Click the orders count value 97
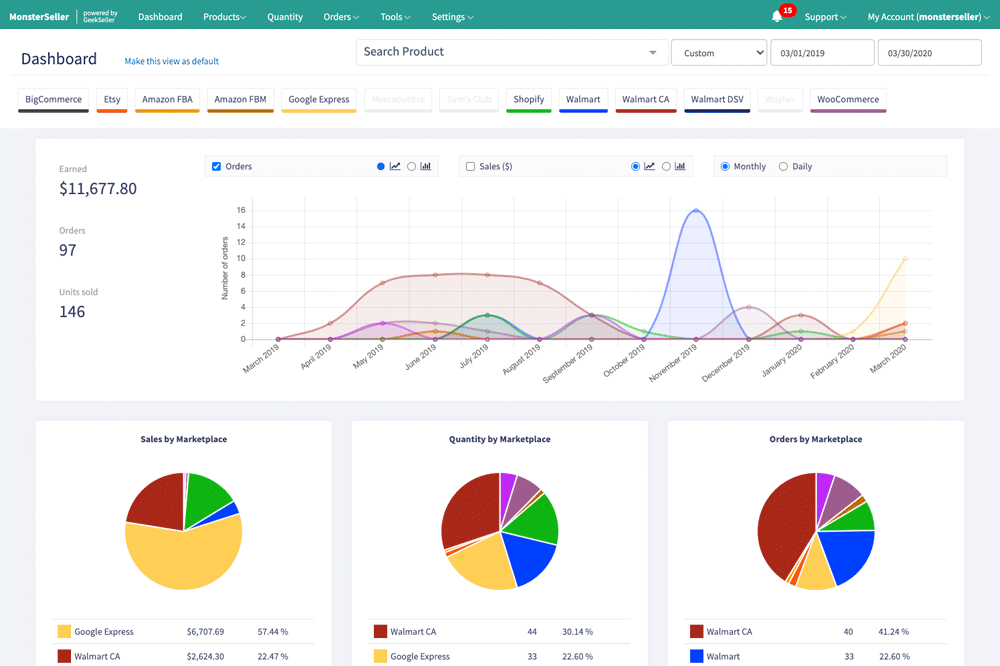 pos(68,250)
